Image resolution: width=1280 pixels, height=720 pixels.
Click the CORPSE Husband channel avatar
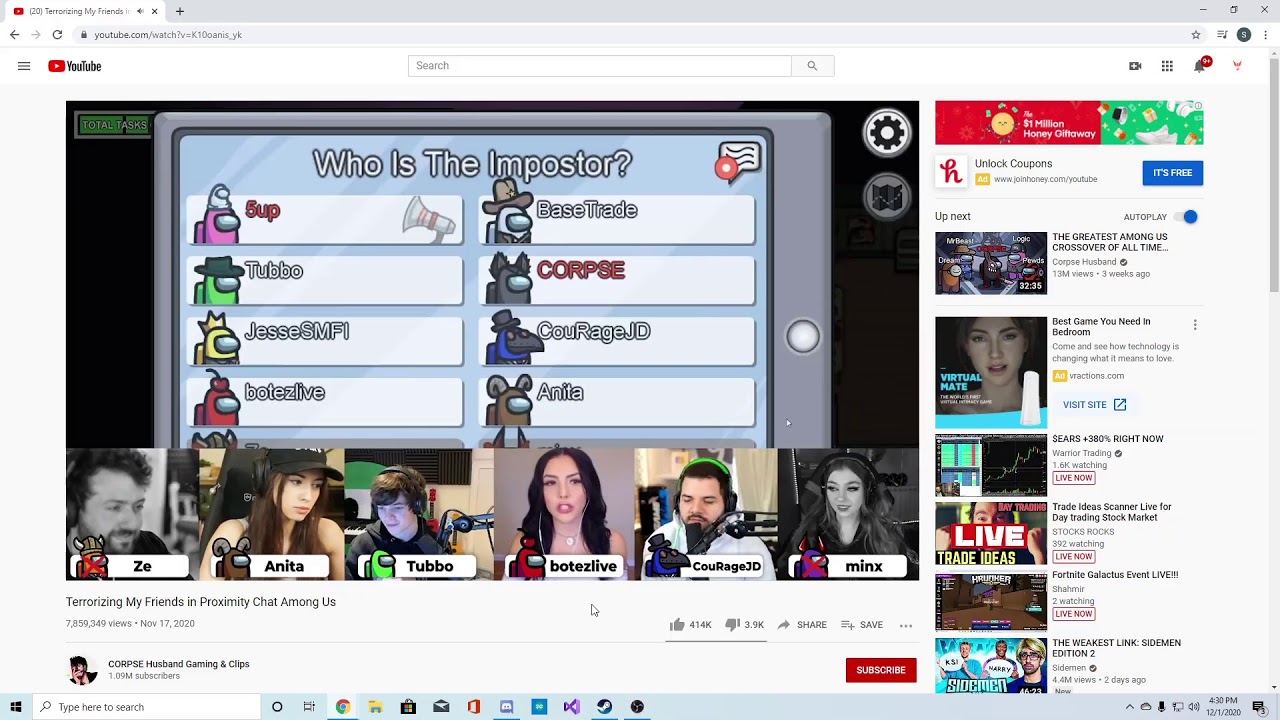(82, 670)
